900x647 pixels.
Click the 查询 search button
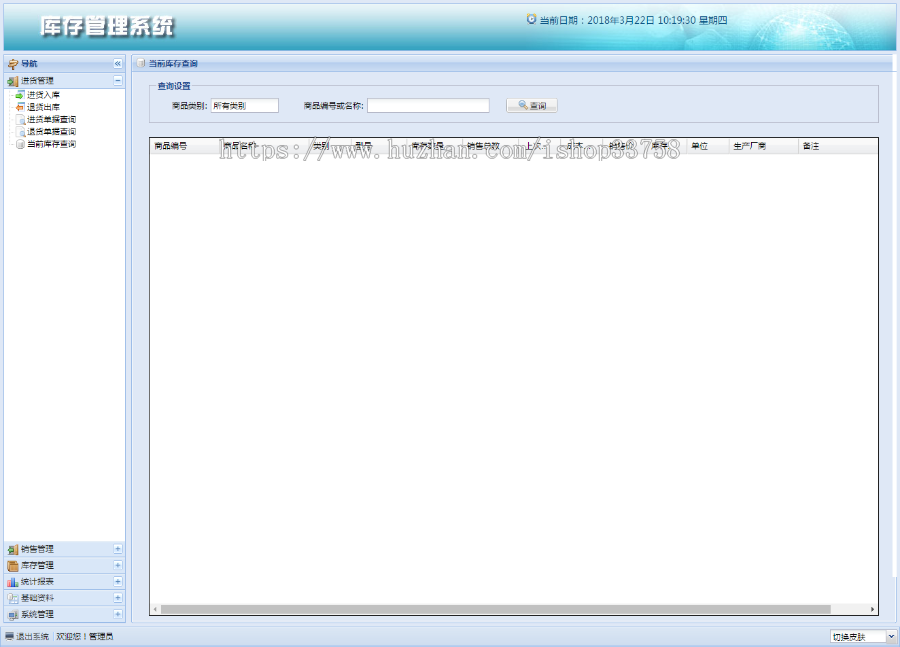click(530, 105)
